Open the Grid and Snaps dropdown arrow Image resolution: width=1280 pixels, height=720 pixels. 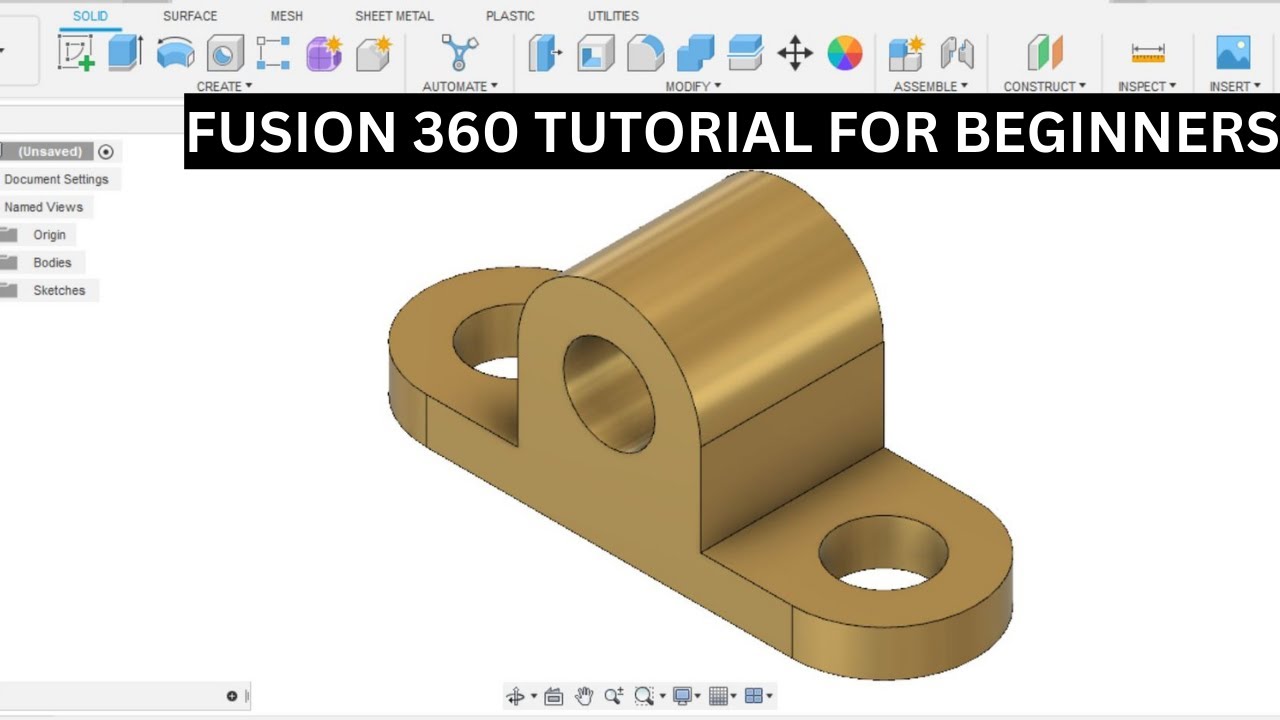coord(733,697)
